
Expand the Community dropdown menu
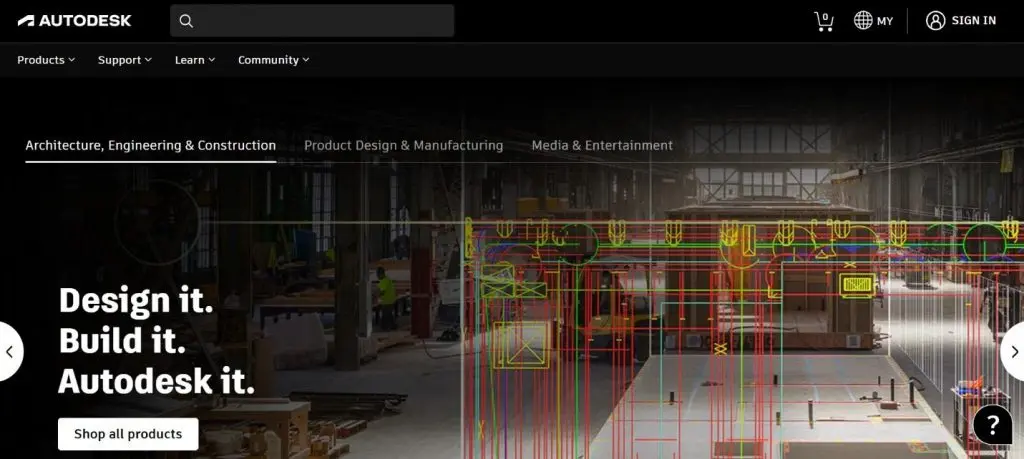tap(273, 60)
